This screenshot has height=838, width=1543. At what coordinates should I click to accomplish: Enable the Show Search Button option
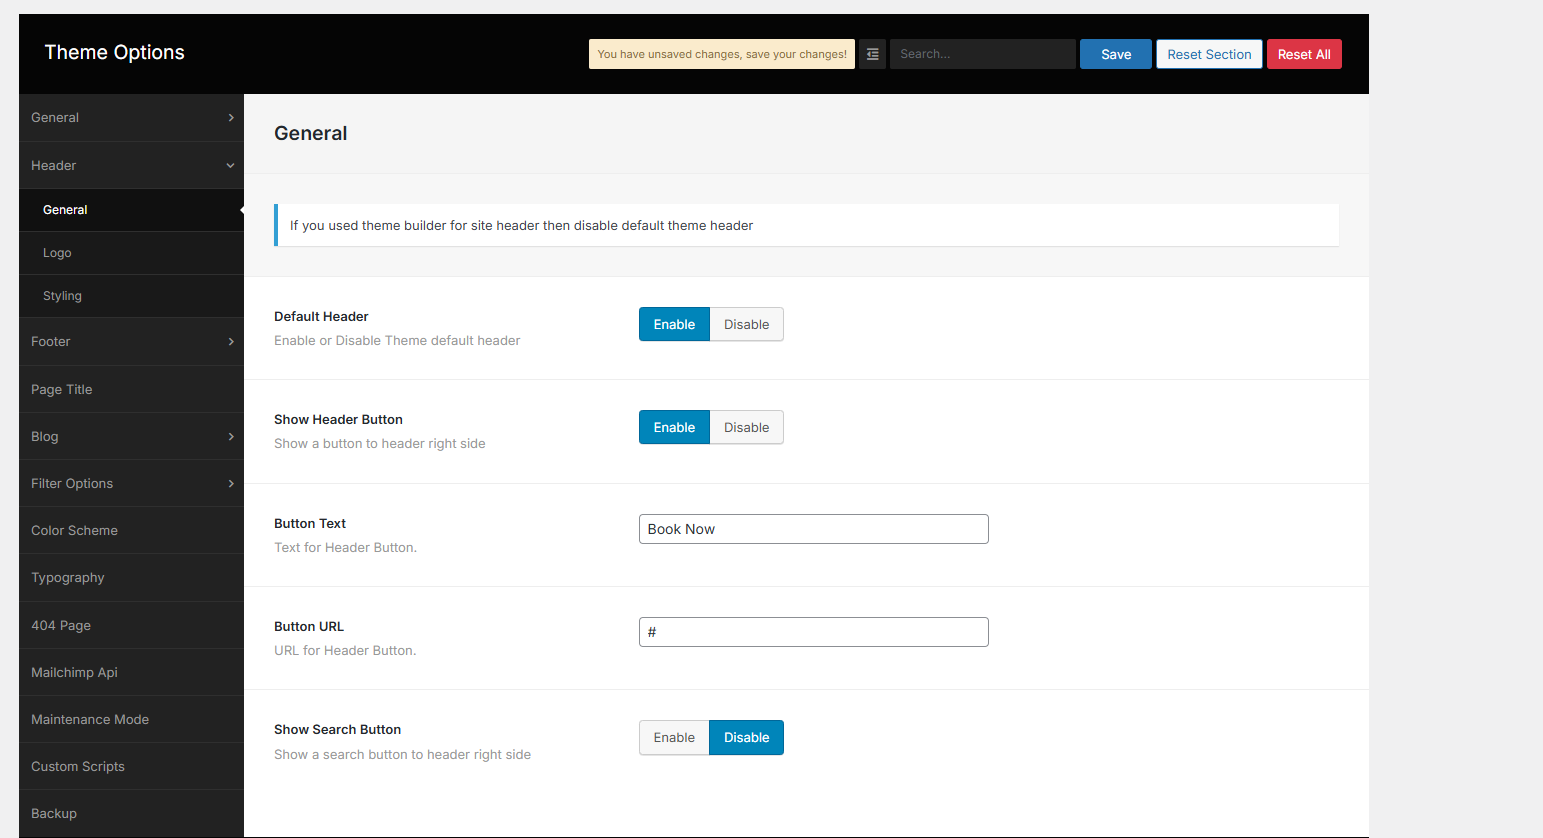(x=674, y=738)
